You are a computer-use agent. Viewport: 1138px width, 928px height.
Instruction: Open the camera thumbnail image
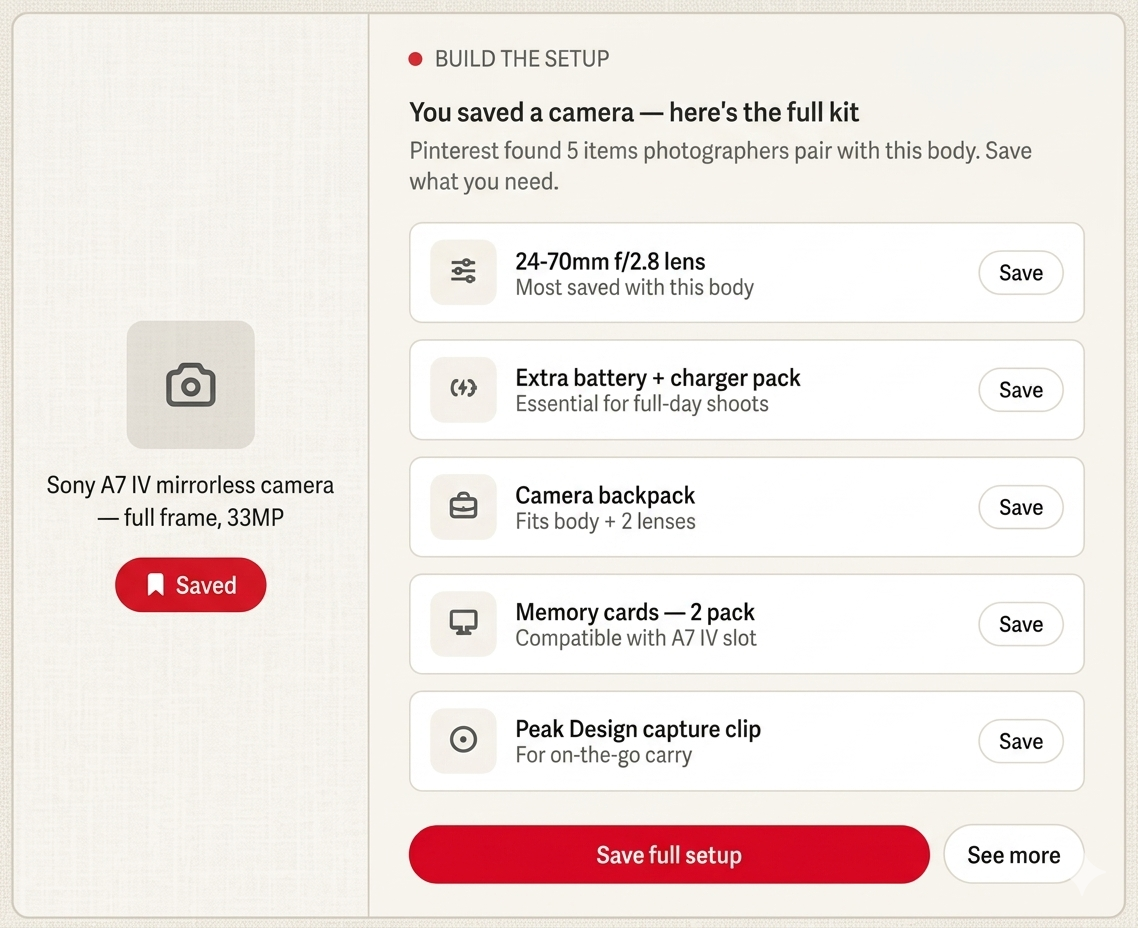(x=191, y=385)
